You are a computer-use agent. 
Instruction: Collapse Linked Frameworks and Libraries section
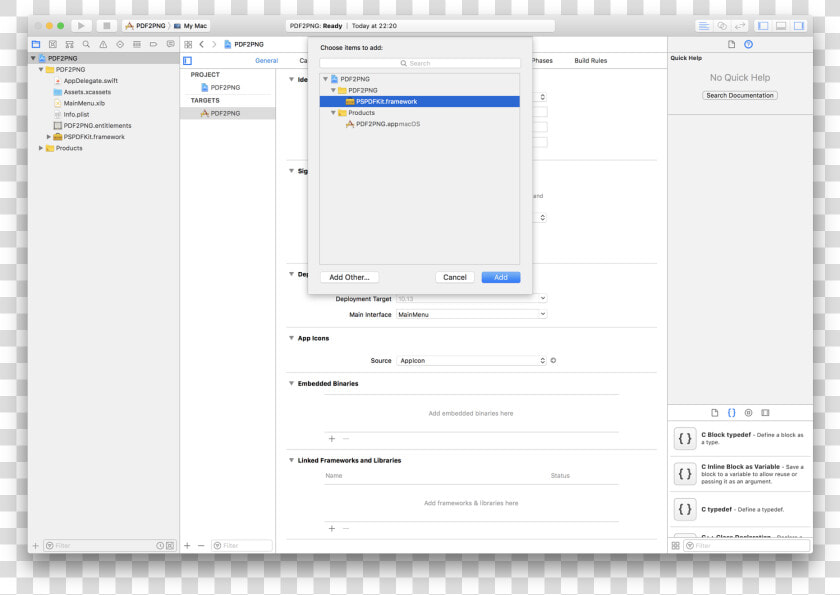click(291, 460)
